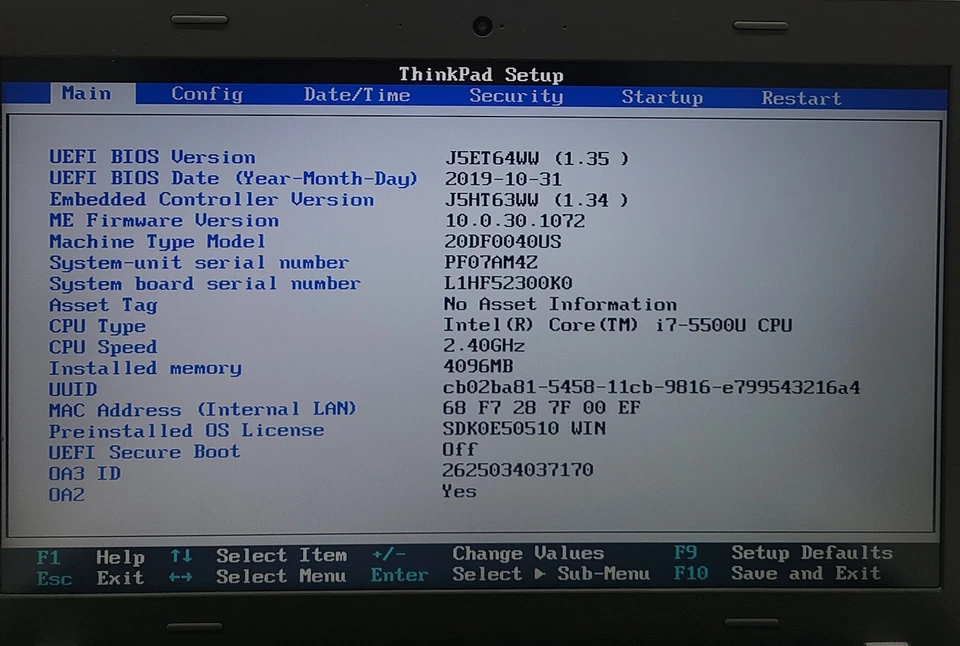This screenshot has width=960, height=646.
Task: Select the Date/Time tab
Action: coord(356,95)
